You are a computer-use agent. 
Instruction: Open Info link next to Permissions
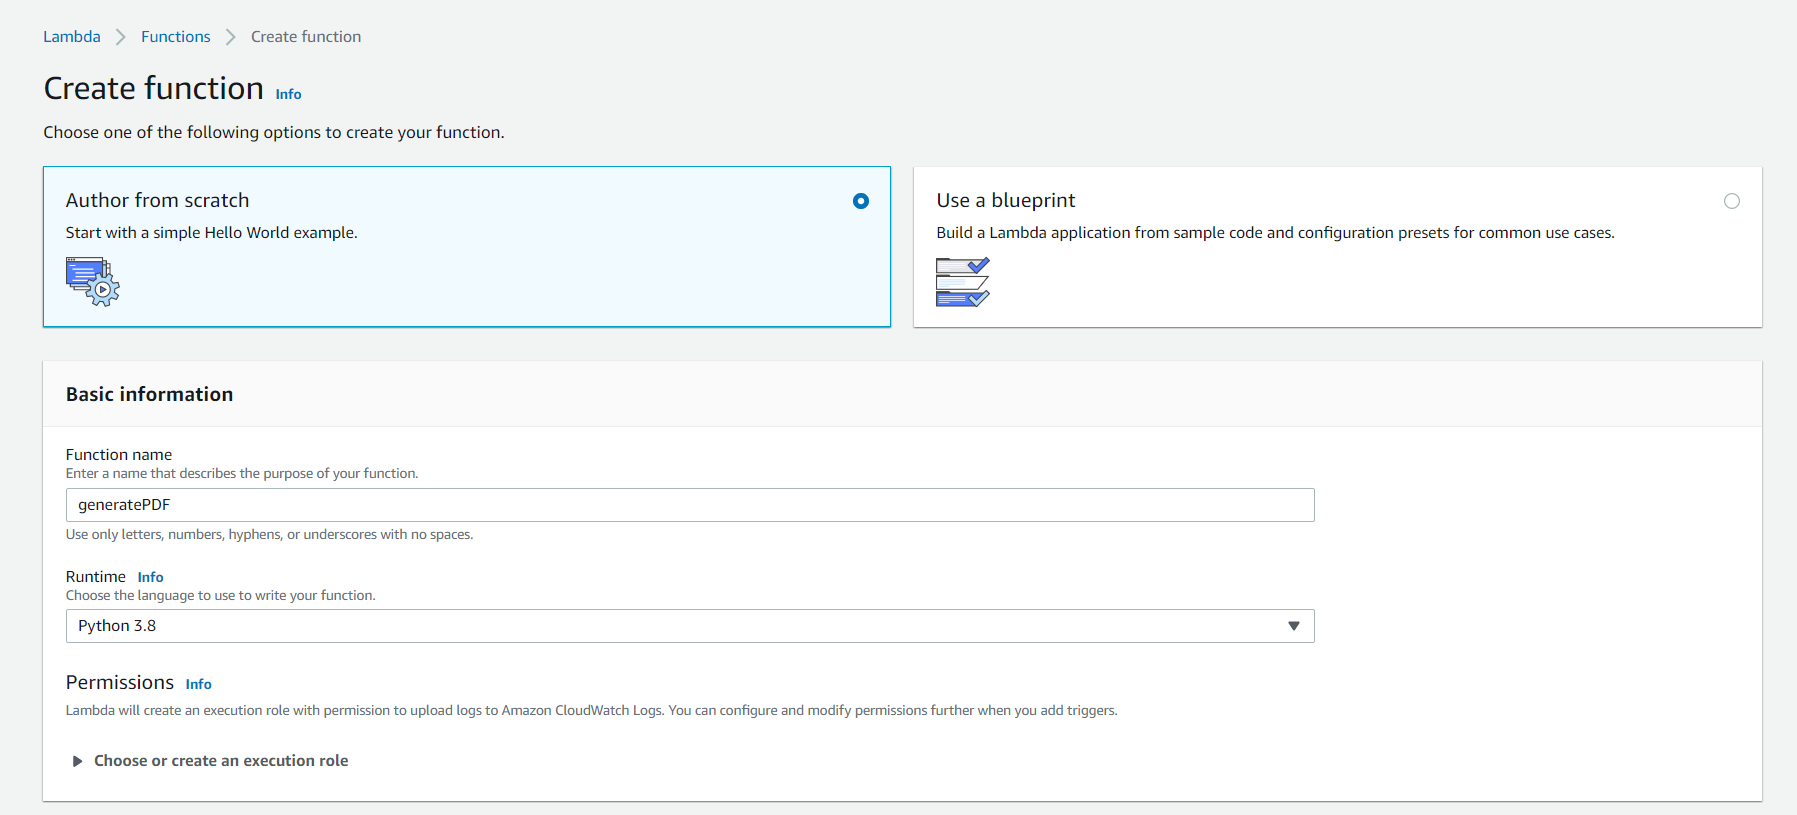point(198,684)
